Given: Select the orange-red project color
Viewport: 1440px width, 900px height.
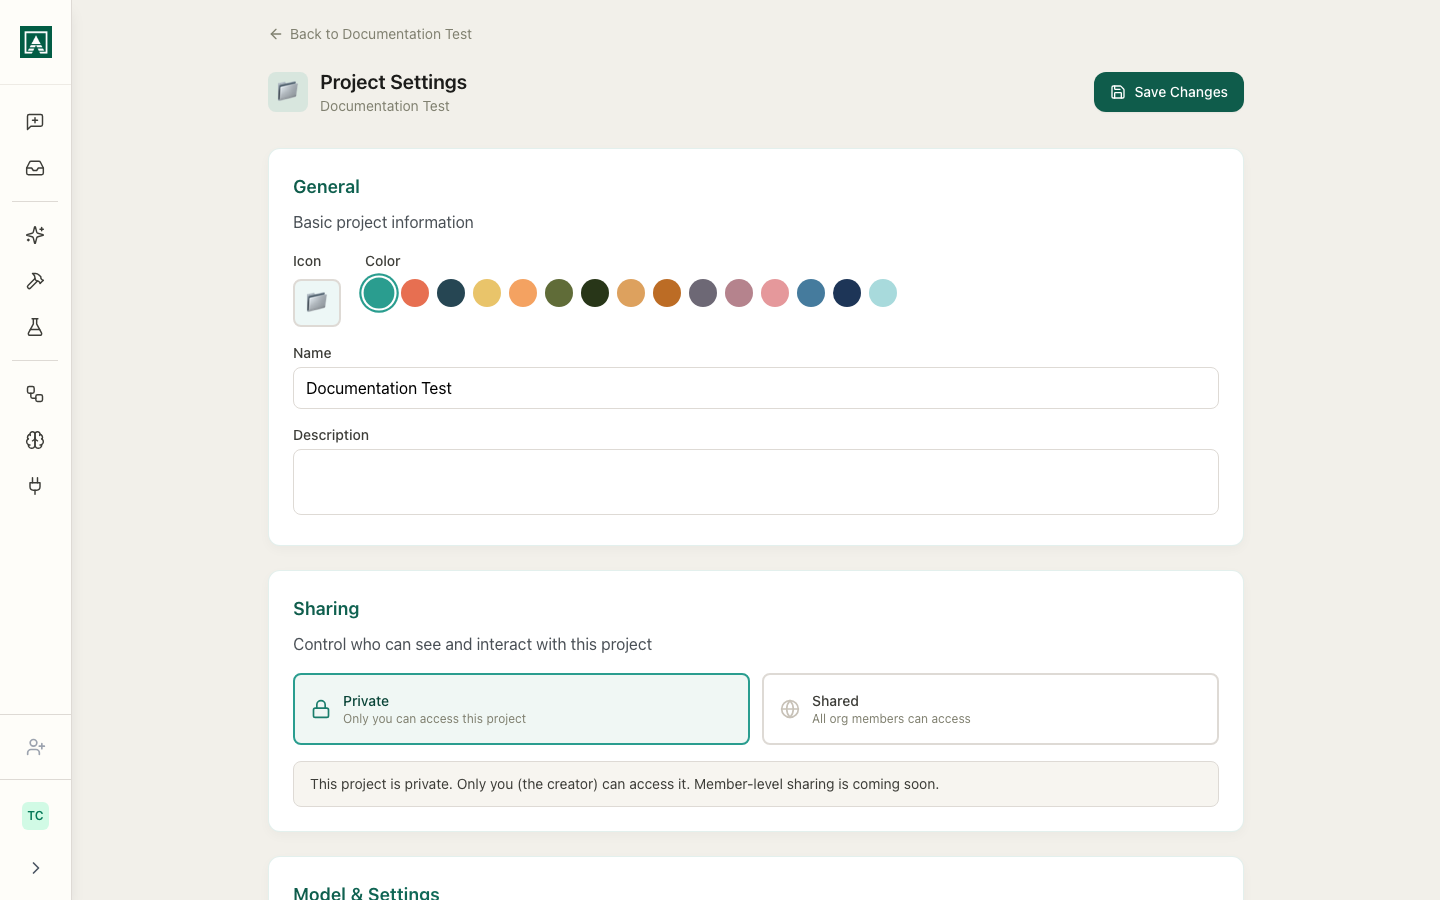Looking at the screenshot, I should pyautogui.click(x=415, y=293).
